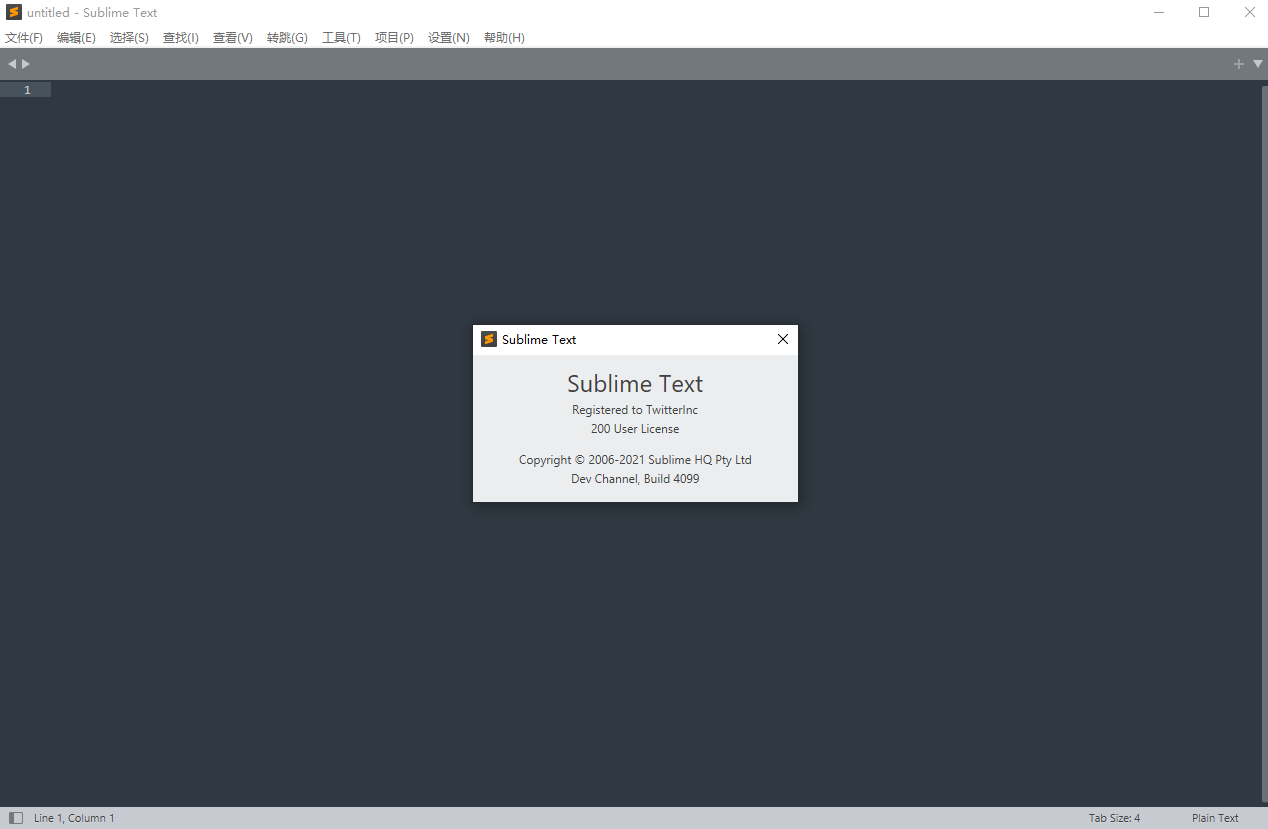Open the 查找(I) menu
The image size is (1268, 829).
181,38
